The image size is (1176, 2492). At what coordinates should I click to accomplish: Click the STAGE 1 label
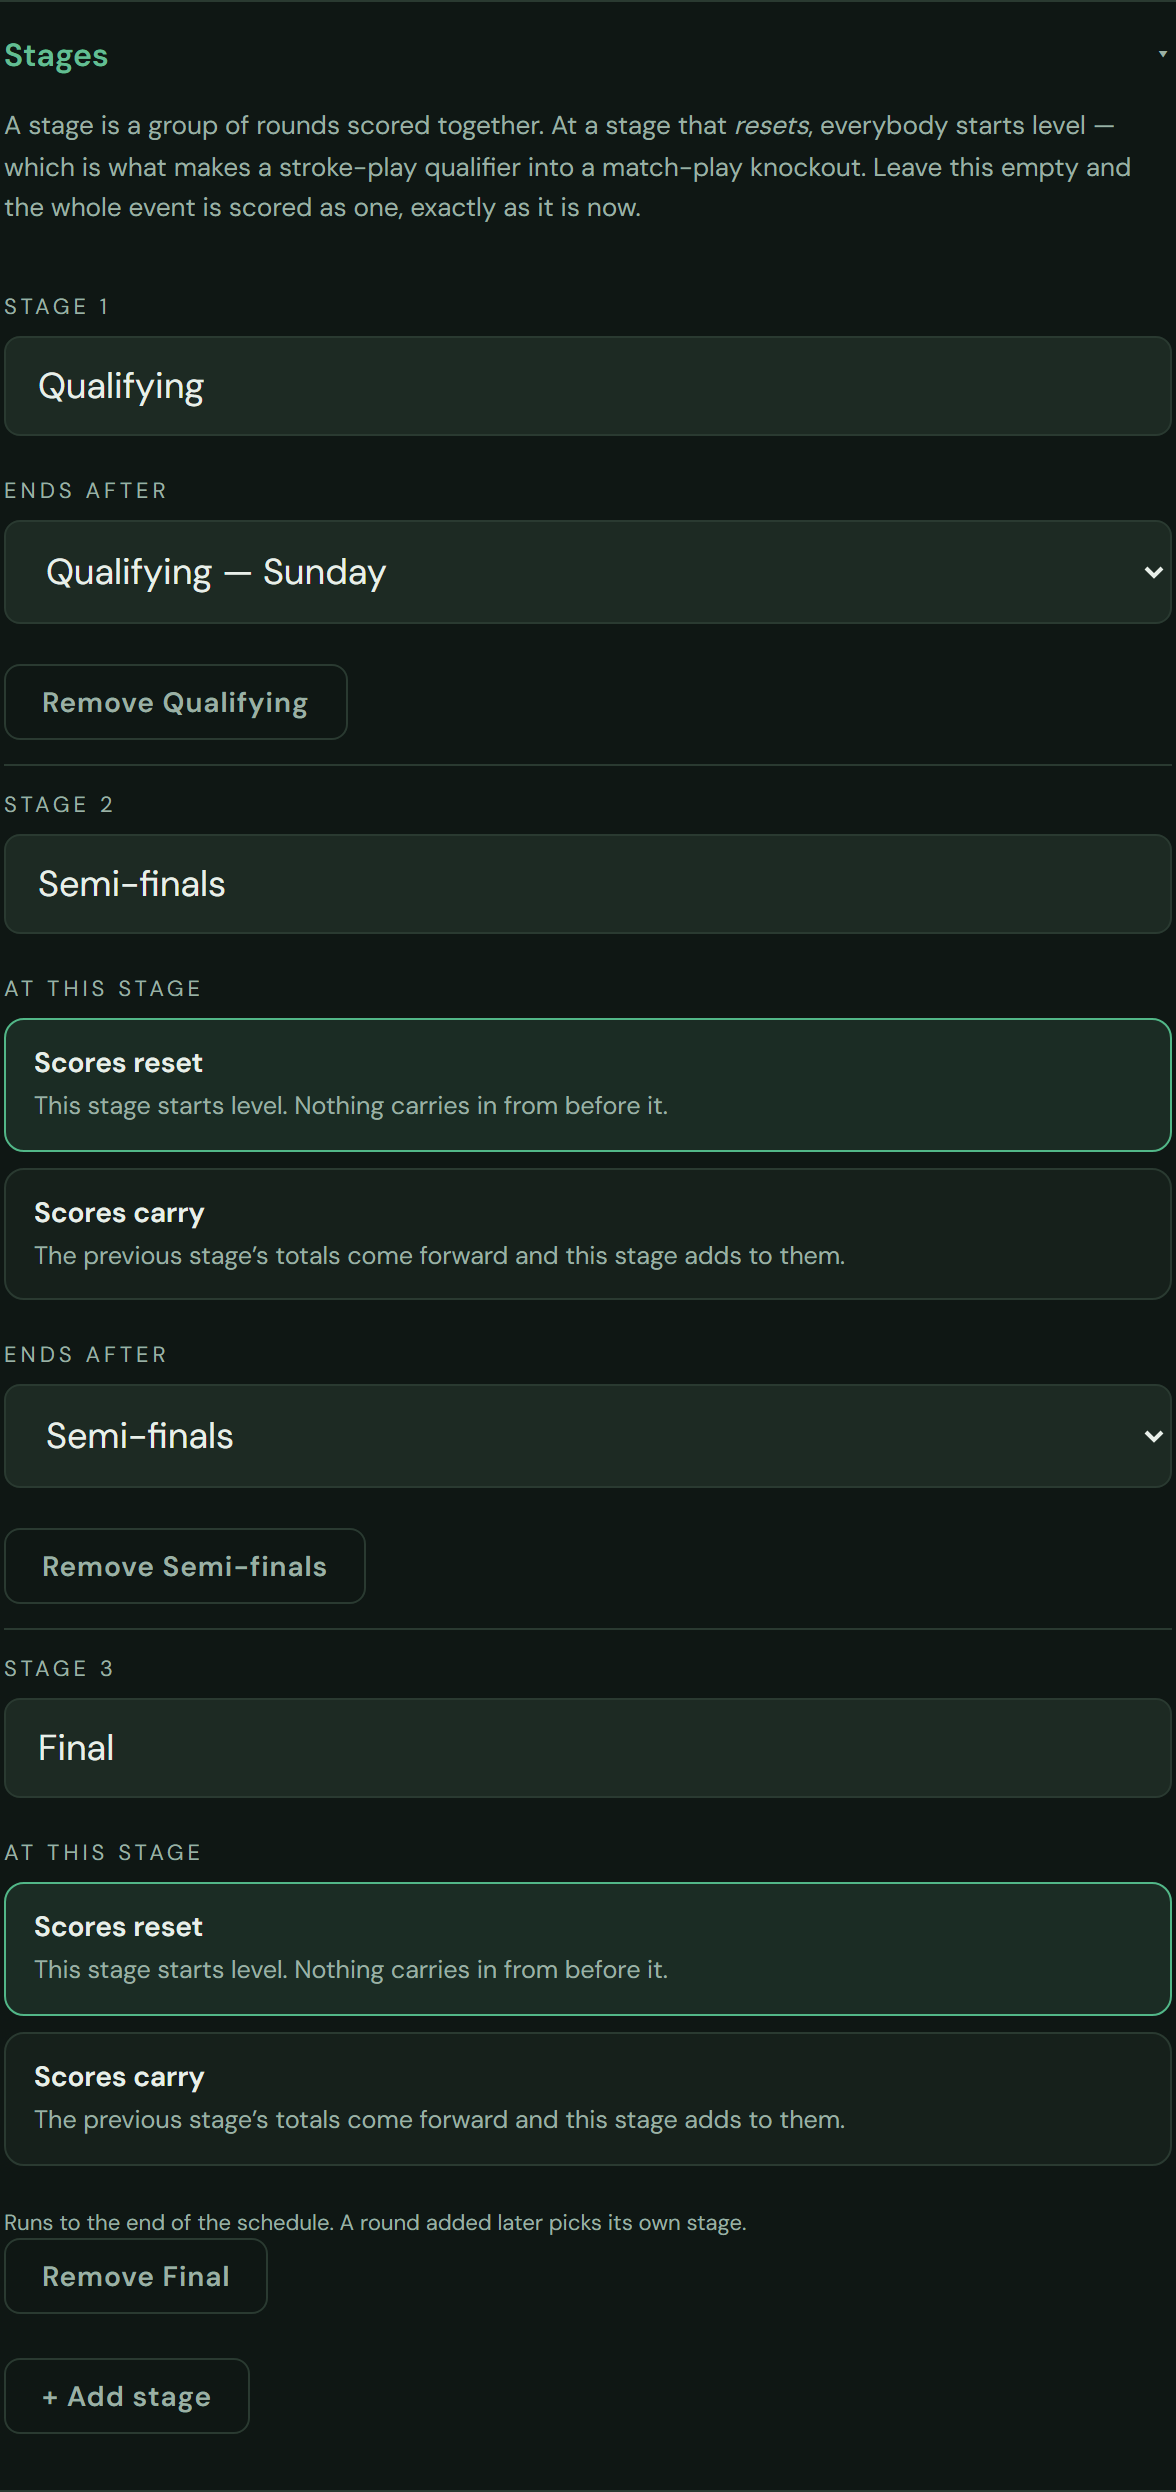[56, 306]
